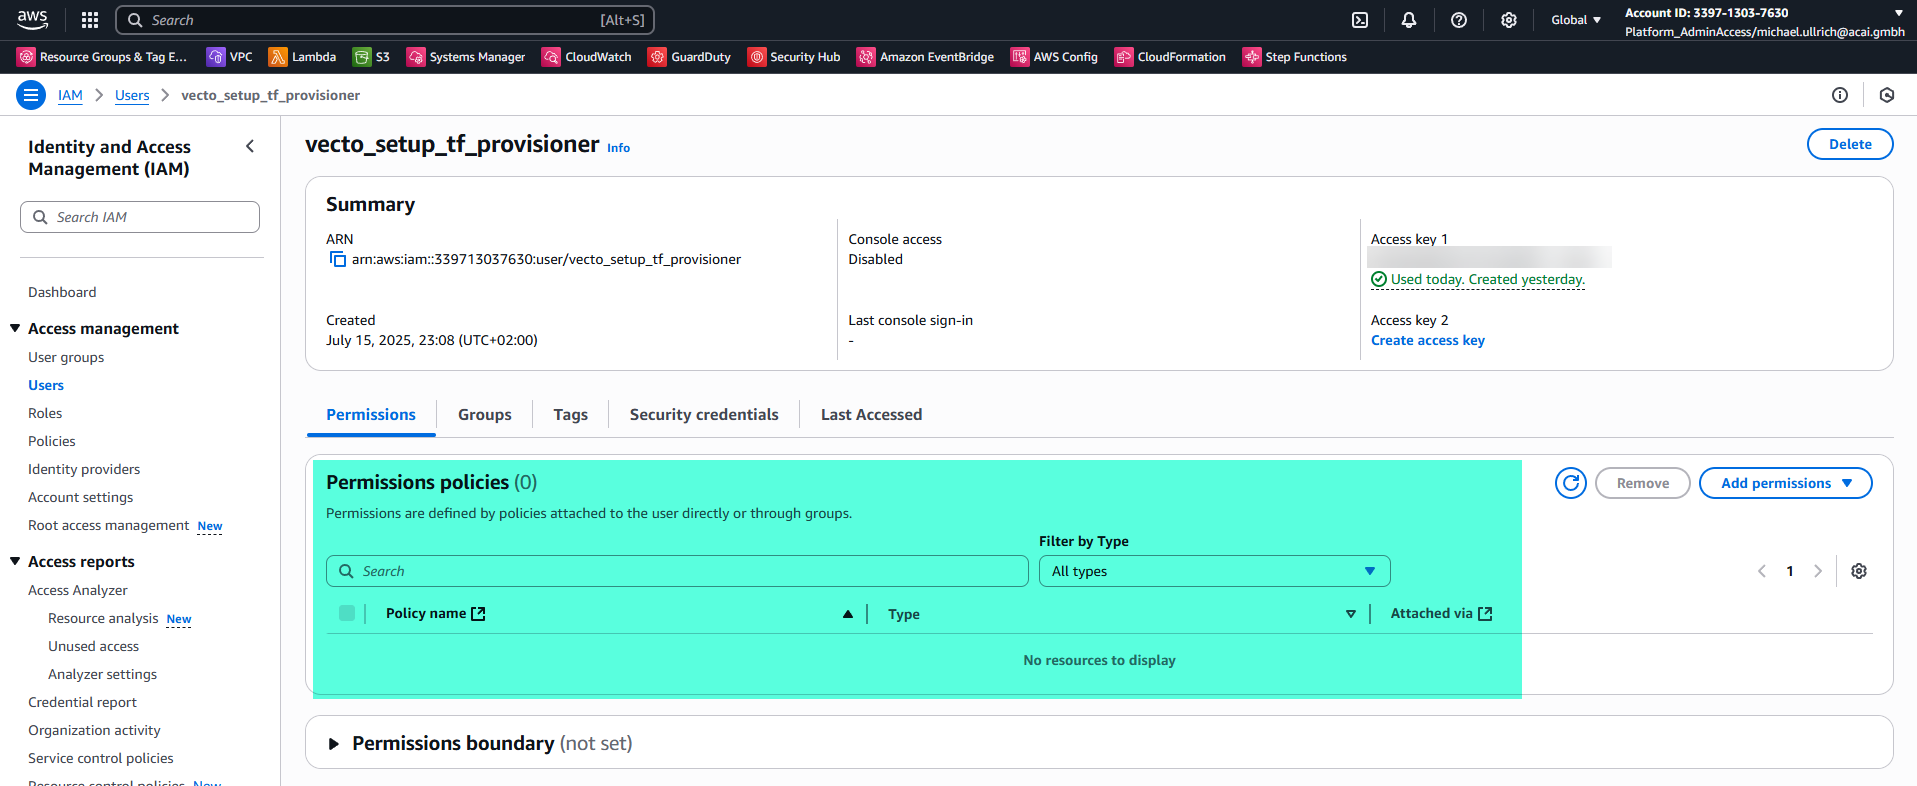Open the All types filter dropdown
Viewport: 1917px width, 786px height.
pyautogui.click(x=1214, y=571)
